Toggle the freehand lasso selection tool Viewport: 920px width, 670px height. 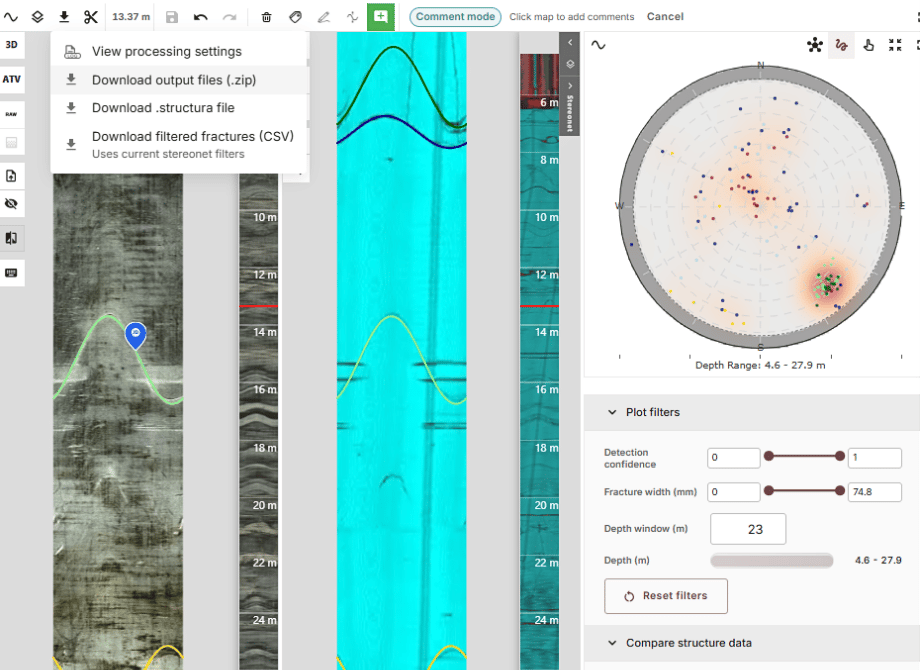pos(841,45)
